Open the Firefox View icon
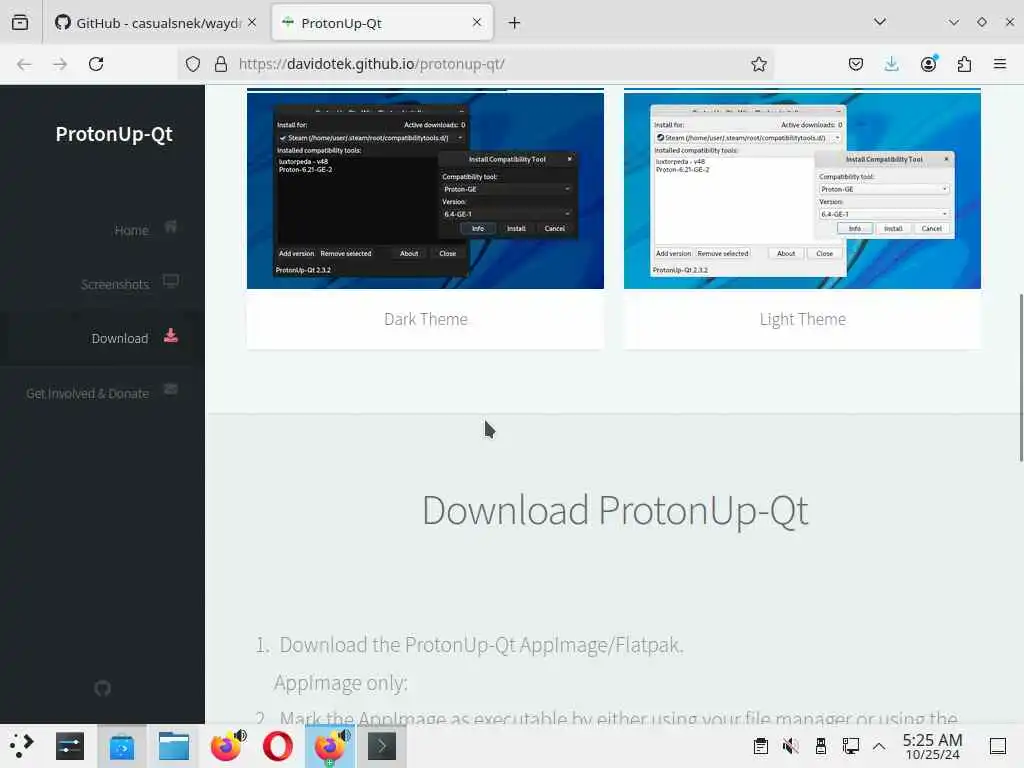The height and width of the screenshot is (768, 1024). (x=20, y=23)
